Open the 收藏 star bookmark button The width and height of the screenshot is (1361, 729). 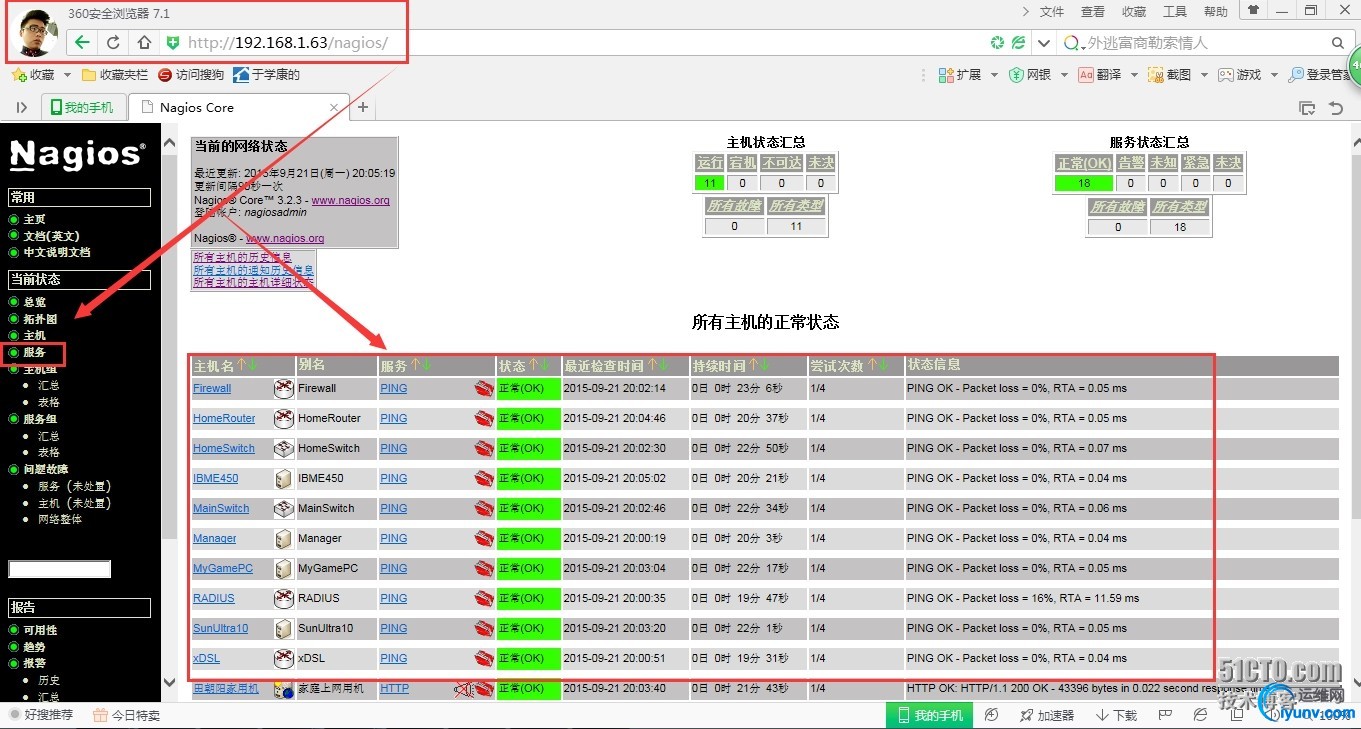click(x=32, y=75)
